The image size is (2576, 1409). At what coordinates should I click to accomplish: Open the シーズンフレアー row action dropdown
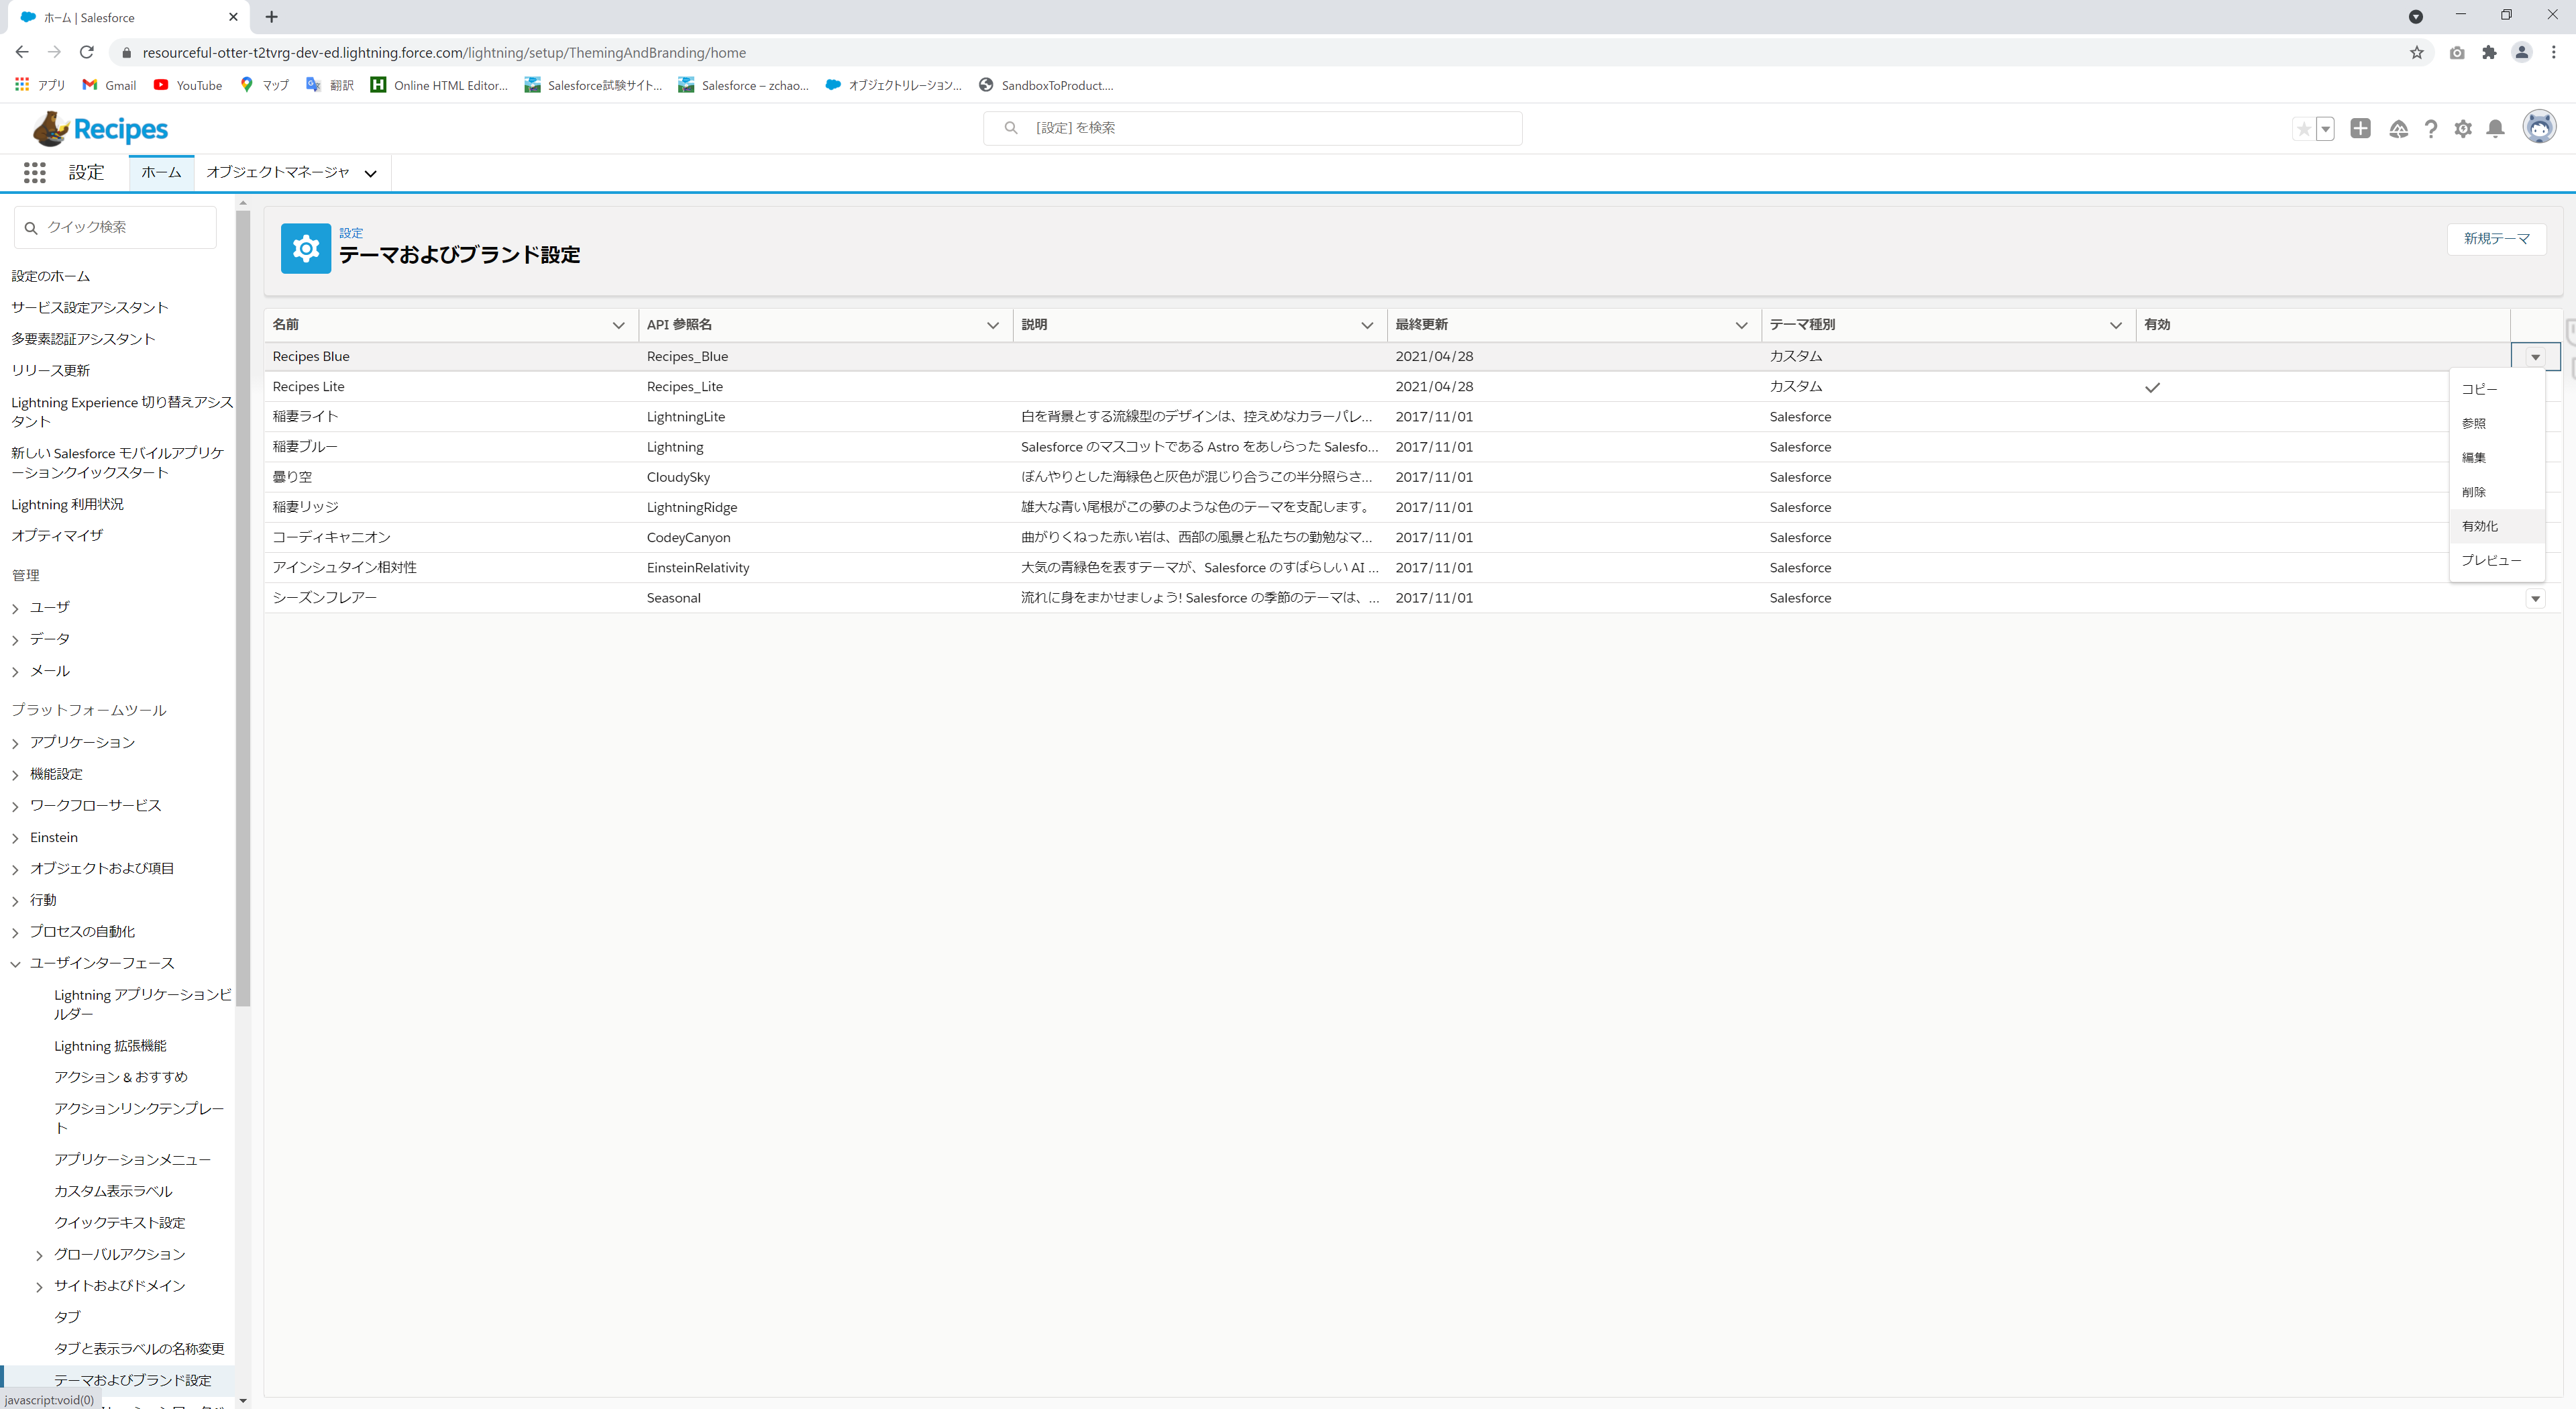tap(2535, 598)
